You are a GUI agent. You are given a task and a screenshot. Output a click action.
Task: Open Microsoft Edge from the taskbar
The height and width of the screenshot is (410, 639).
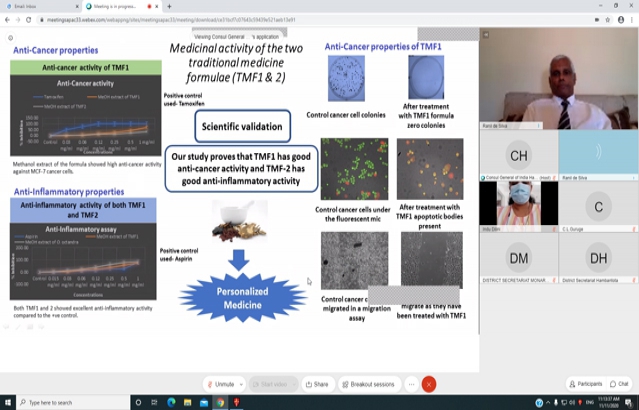(171, 402)
